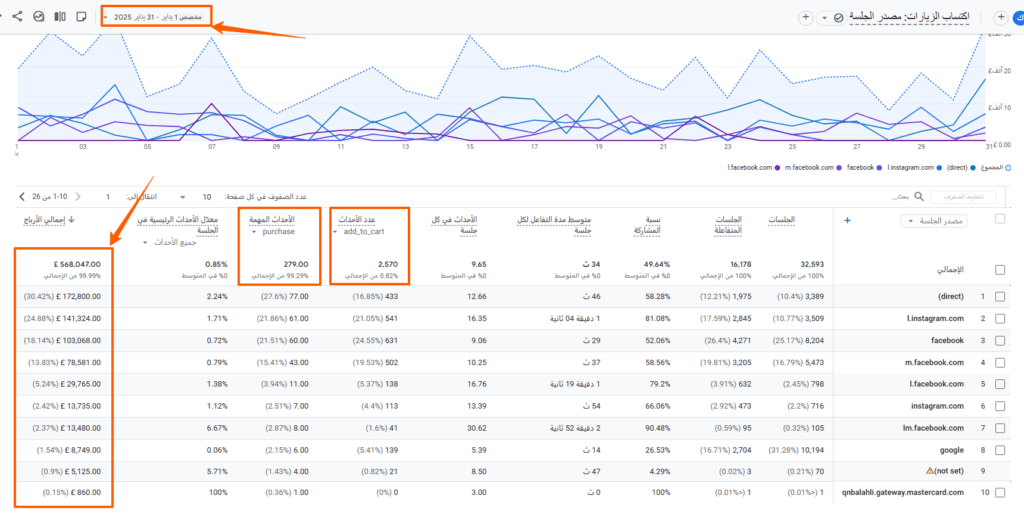Click the الأحداث المهمة column header
Image resolution: width=1024 pixels, height=514 pixels.
[273, 220]
